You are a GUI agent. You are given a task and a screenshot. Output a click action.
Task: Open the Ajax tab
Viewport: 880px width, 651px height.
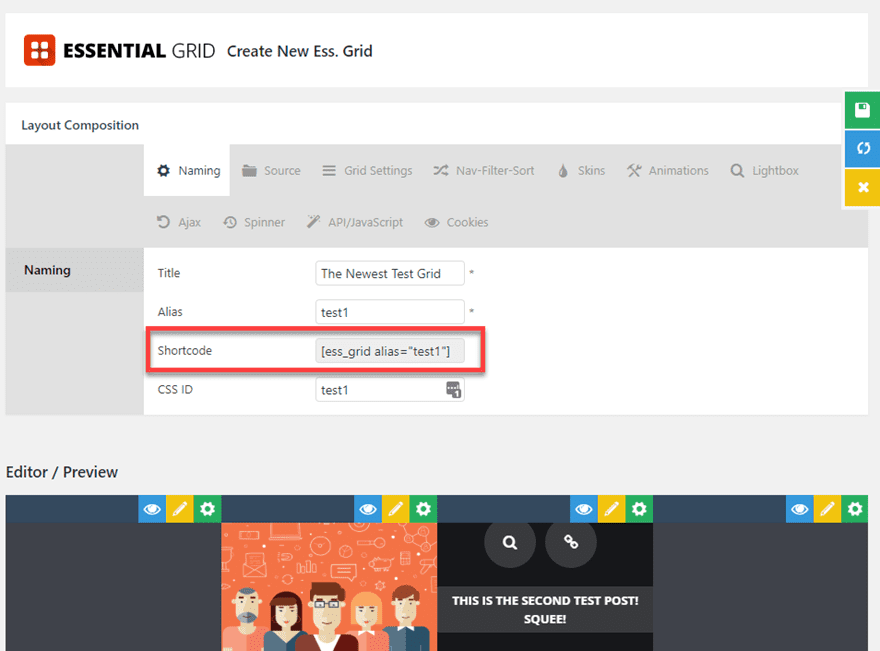pos(178,222)
